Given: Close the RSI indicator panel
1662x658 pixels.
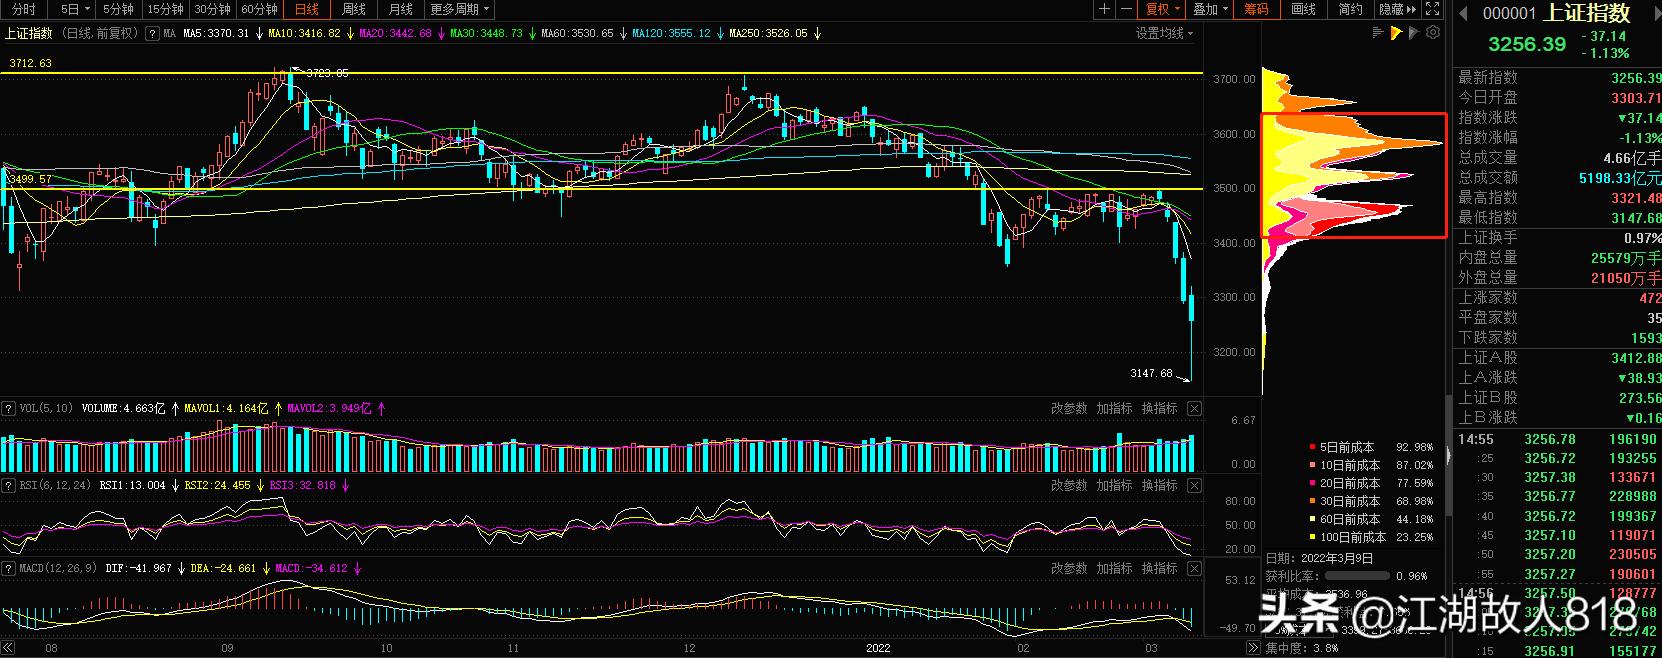Looking at the screenshot, I should (1194, 485).
